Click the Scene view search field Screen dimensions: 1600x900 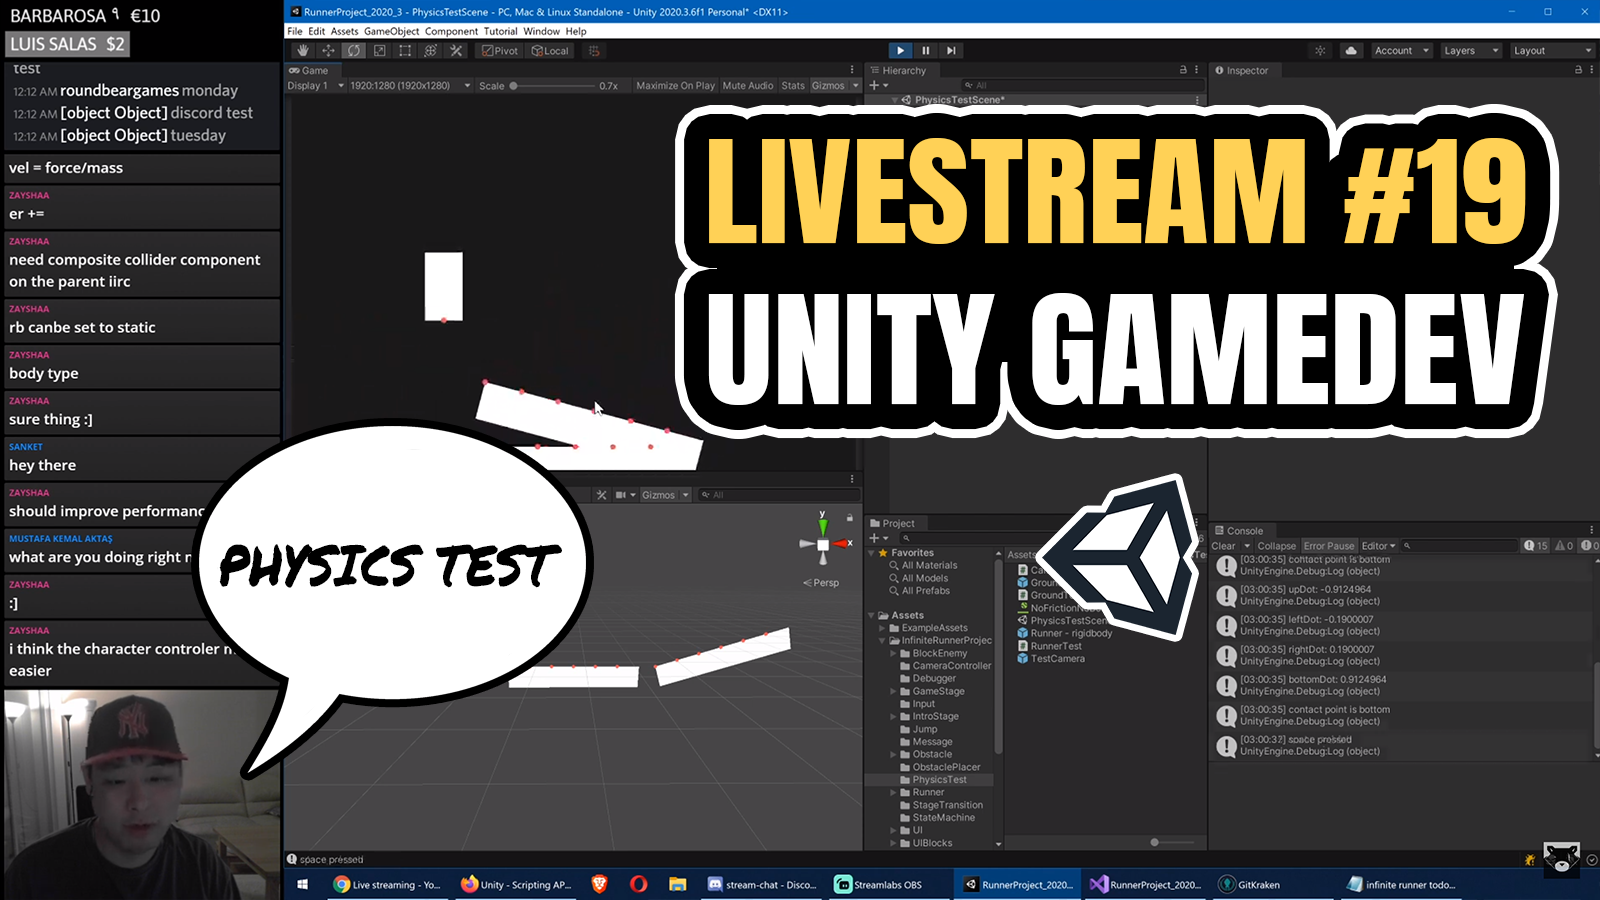(x=778, y=495)
